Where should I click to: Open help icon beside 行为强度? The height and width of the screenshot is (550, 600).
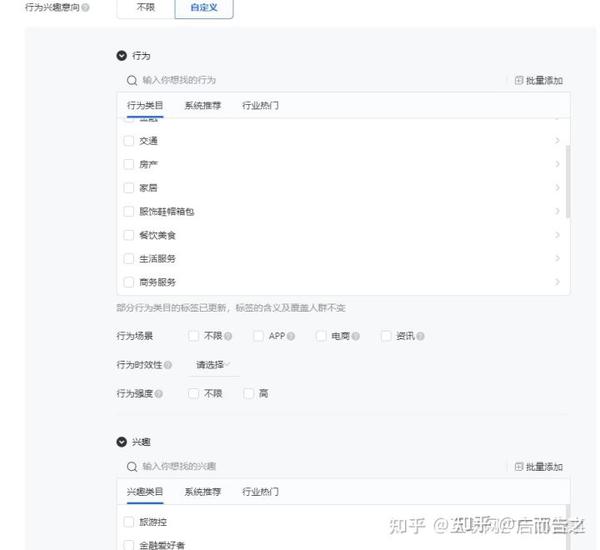[159, 393]
